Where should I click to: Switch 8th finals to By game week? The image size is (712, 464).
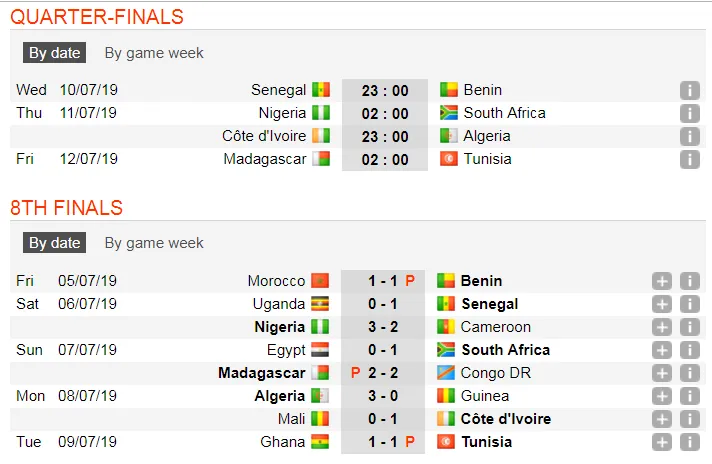(x=154, y=243)
